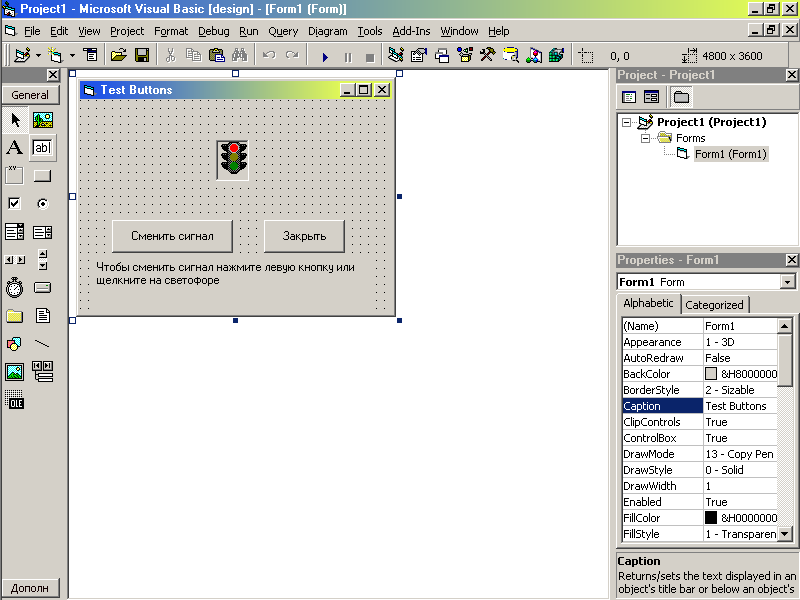The image size is (800, 600).
Task: Select the ListBox control tool
Action: 43,232
